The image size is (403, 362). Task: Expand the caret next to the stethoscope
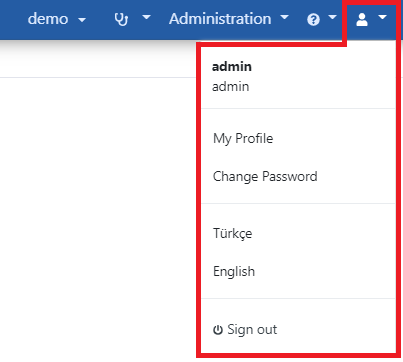(x=146, y=17)
